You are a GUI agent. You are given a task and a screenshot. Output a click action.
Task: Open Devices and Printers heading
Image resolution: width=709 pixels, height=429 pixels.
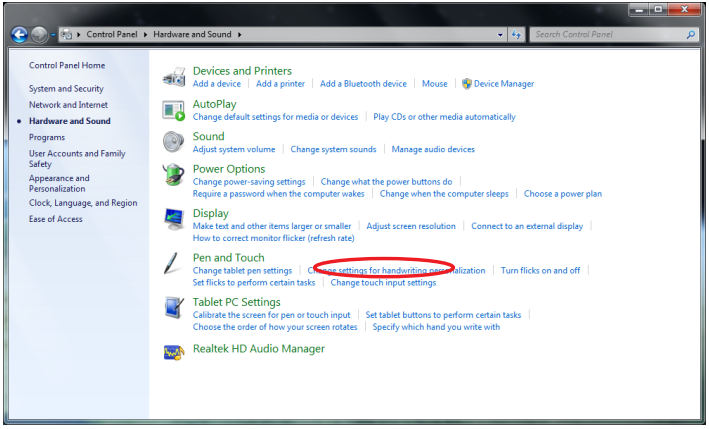(242, 71)
